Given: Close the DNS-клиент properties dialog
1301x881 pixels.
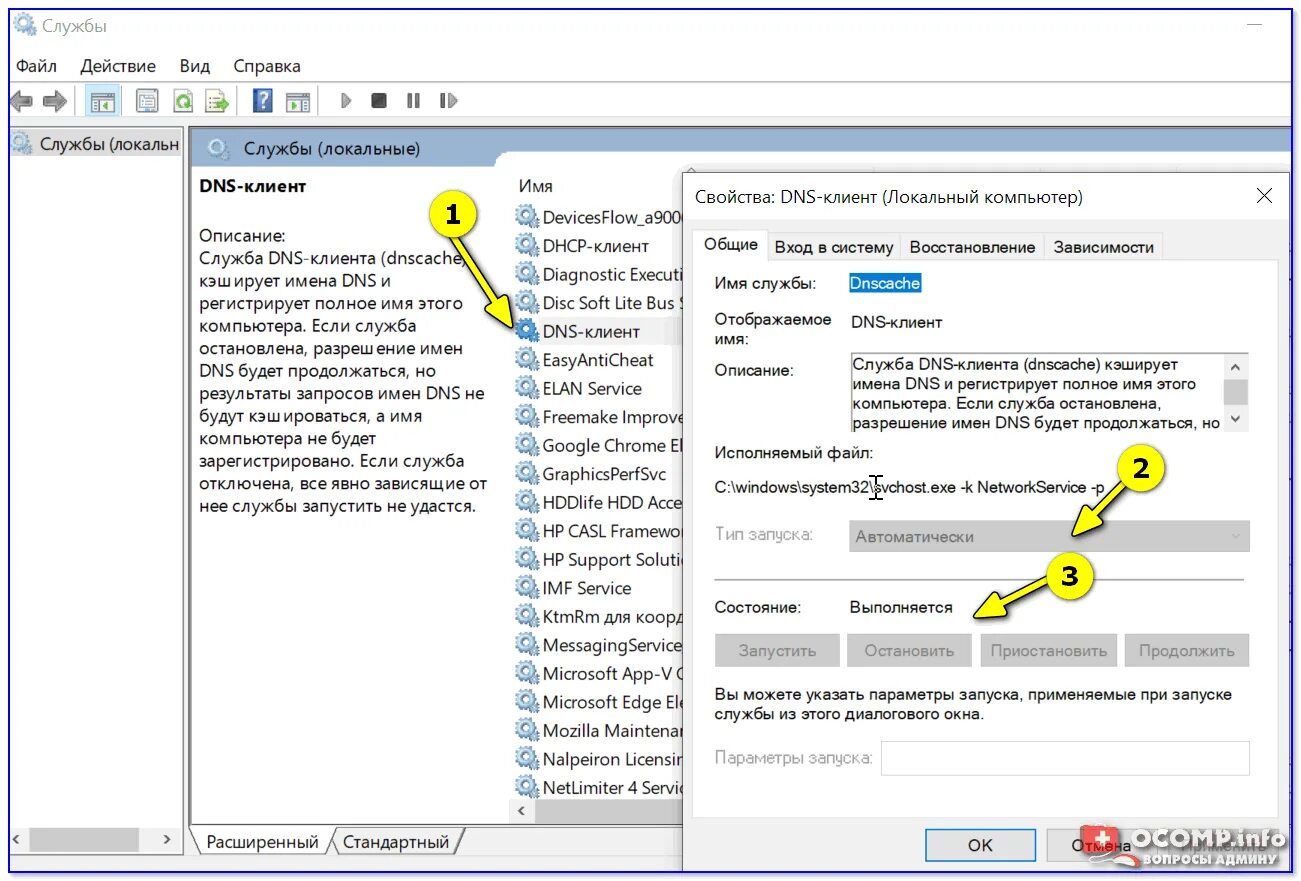Looking at the screenshot, I should pos(1264,197).
